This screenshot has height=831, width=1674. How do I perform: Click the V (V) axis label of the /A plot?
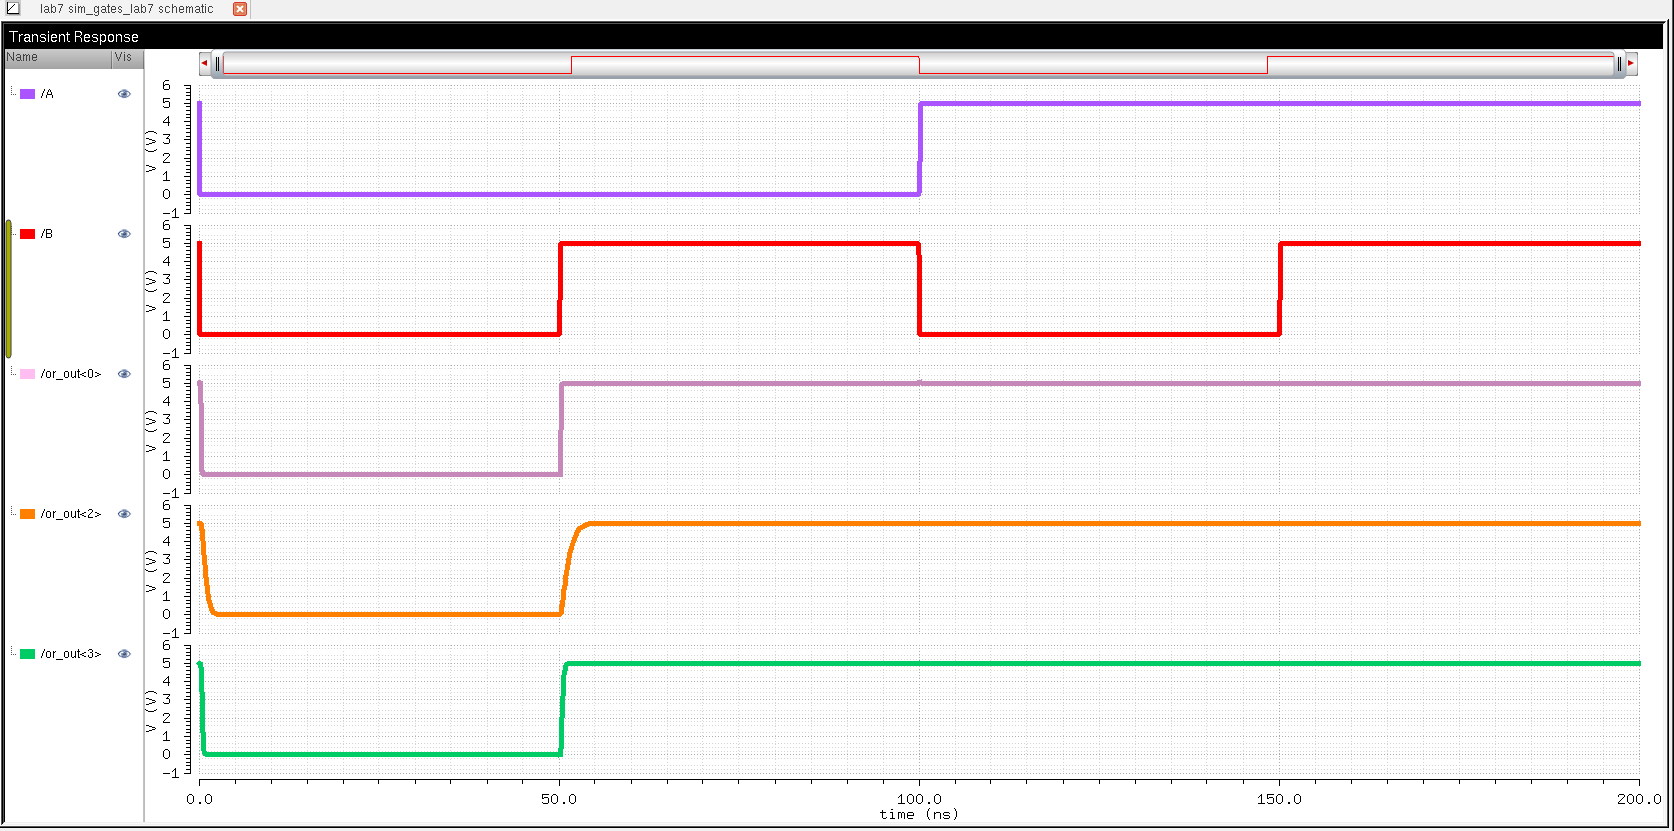(x=151, y=152)
